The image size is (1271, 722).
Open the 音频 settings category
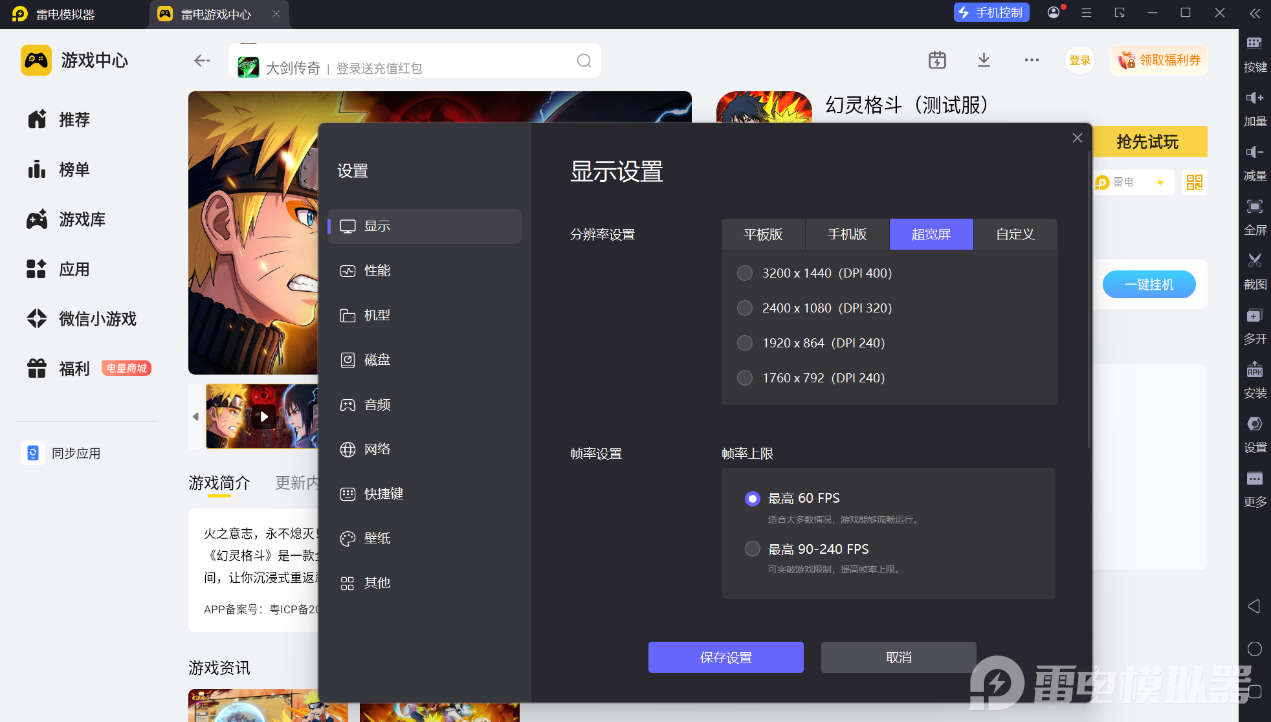pyautogui.click(x=424, y=404)
